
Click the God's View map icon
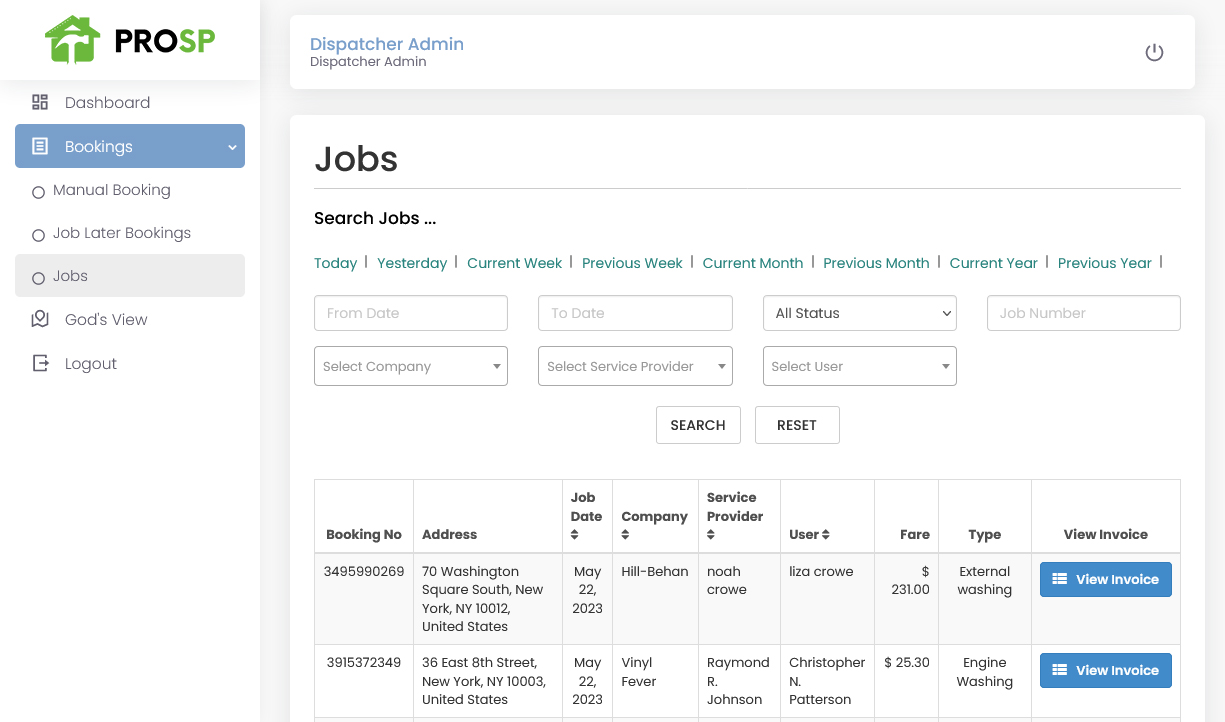pos(40,319)
